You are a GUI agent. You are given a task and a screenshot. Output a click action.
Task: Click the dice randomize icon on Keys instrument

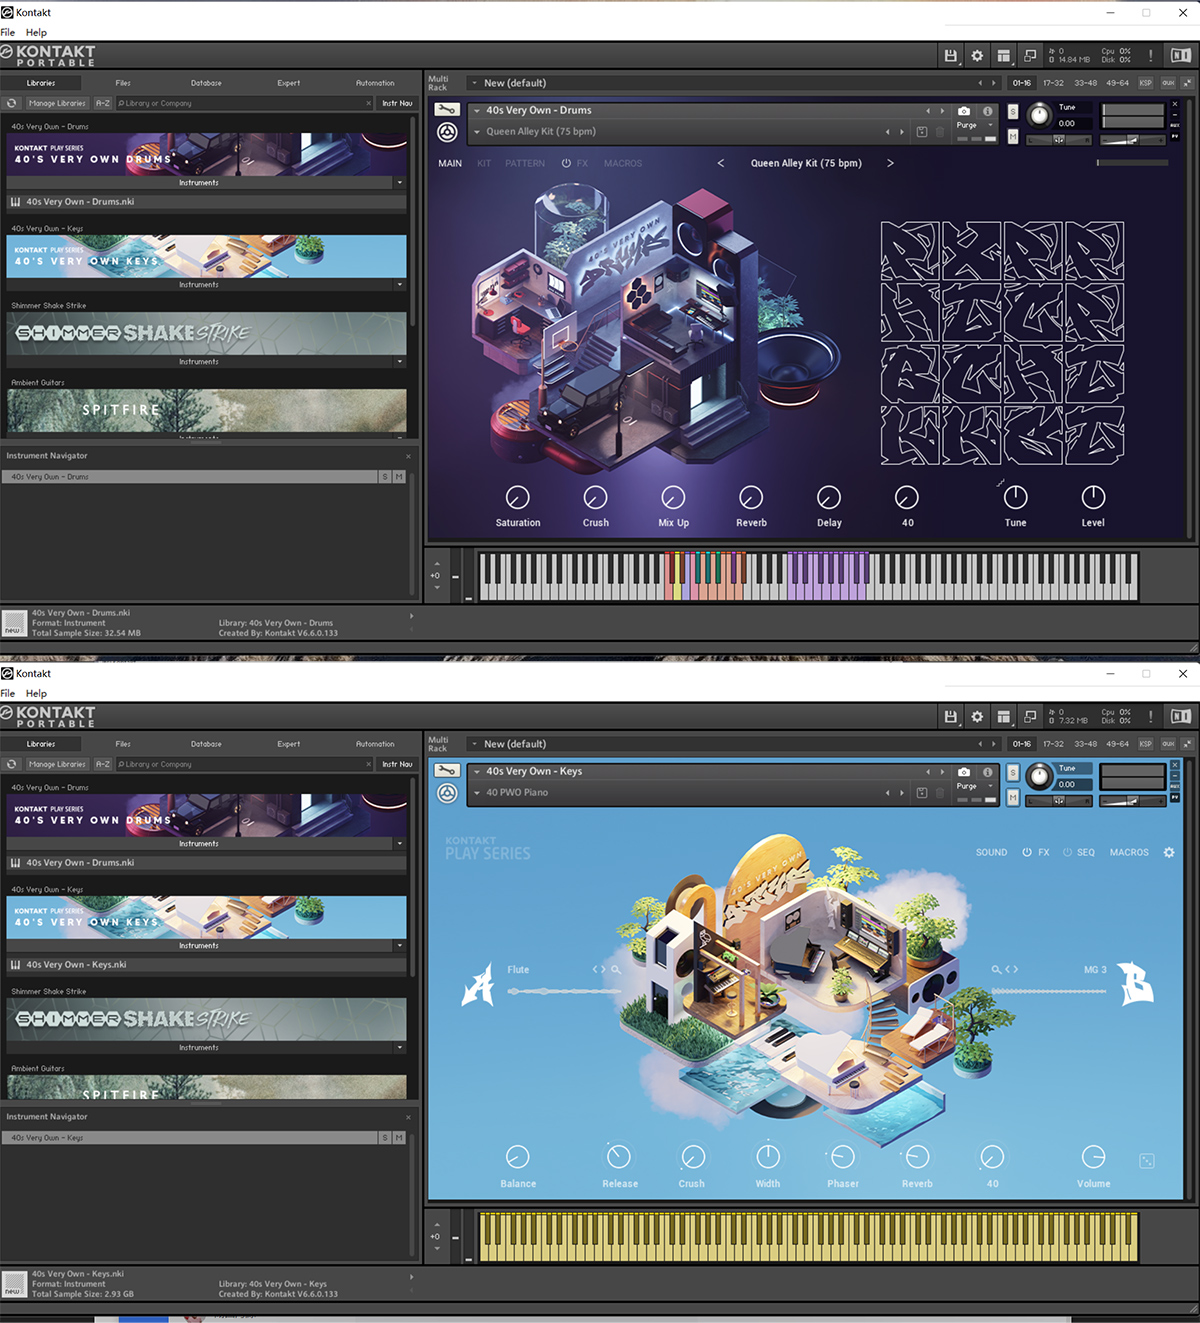[x=1147, y=1161]
